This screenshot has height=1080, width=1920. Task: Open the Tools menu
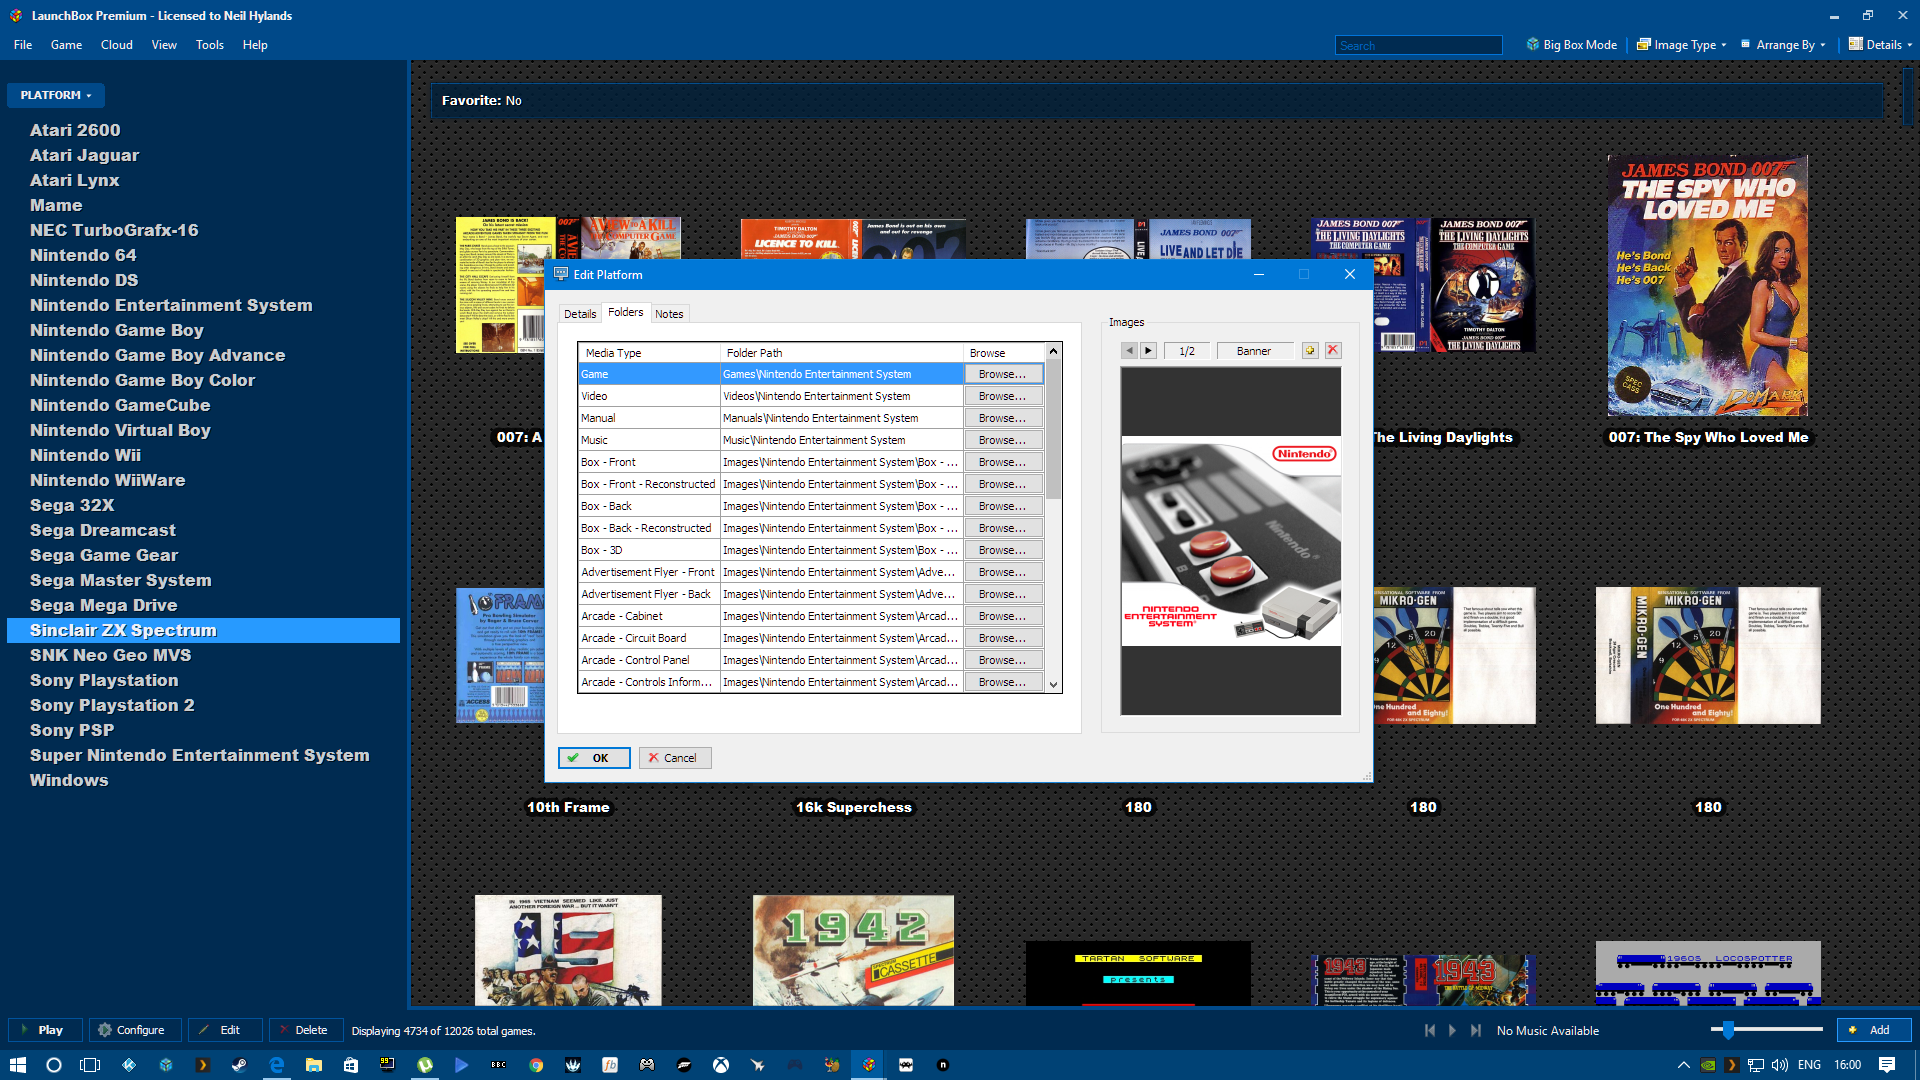[x=210, y=45]
